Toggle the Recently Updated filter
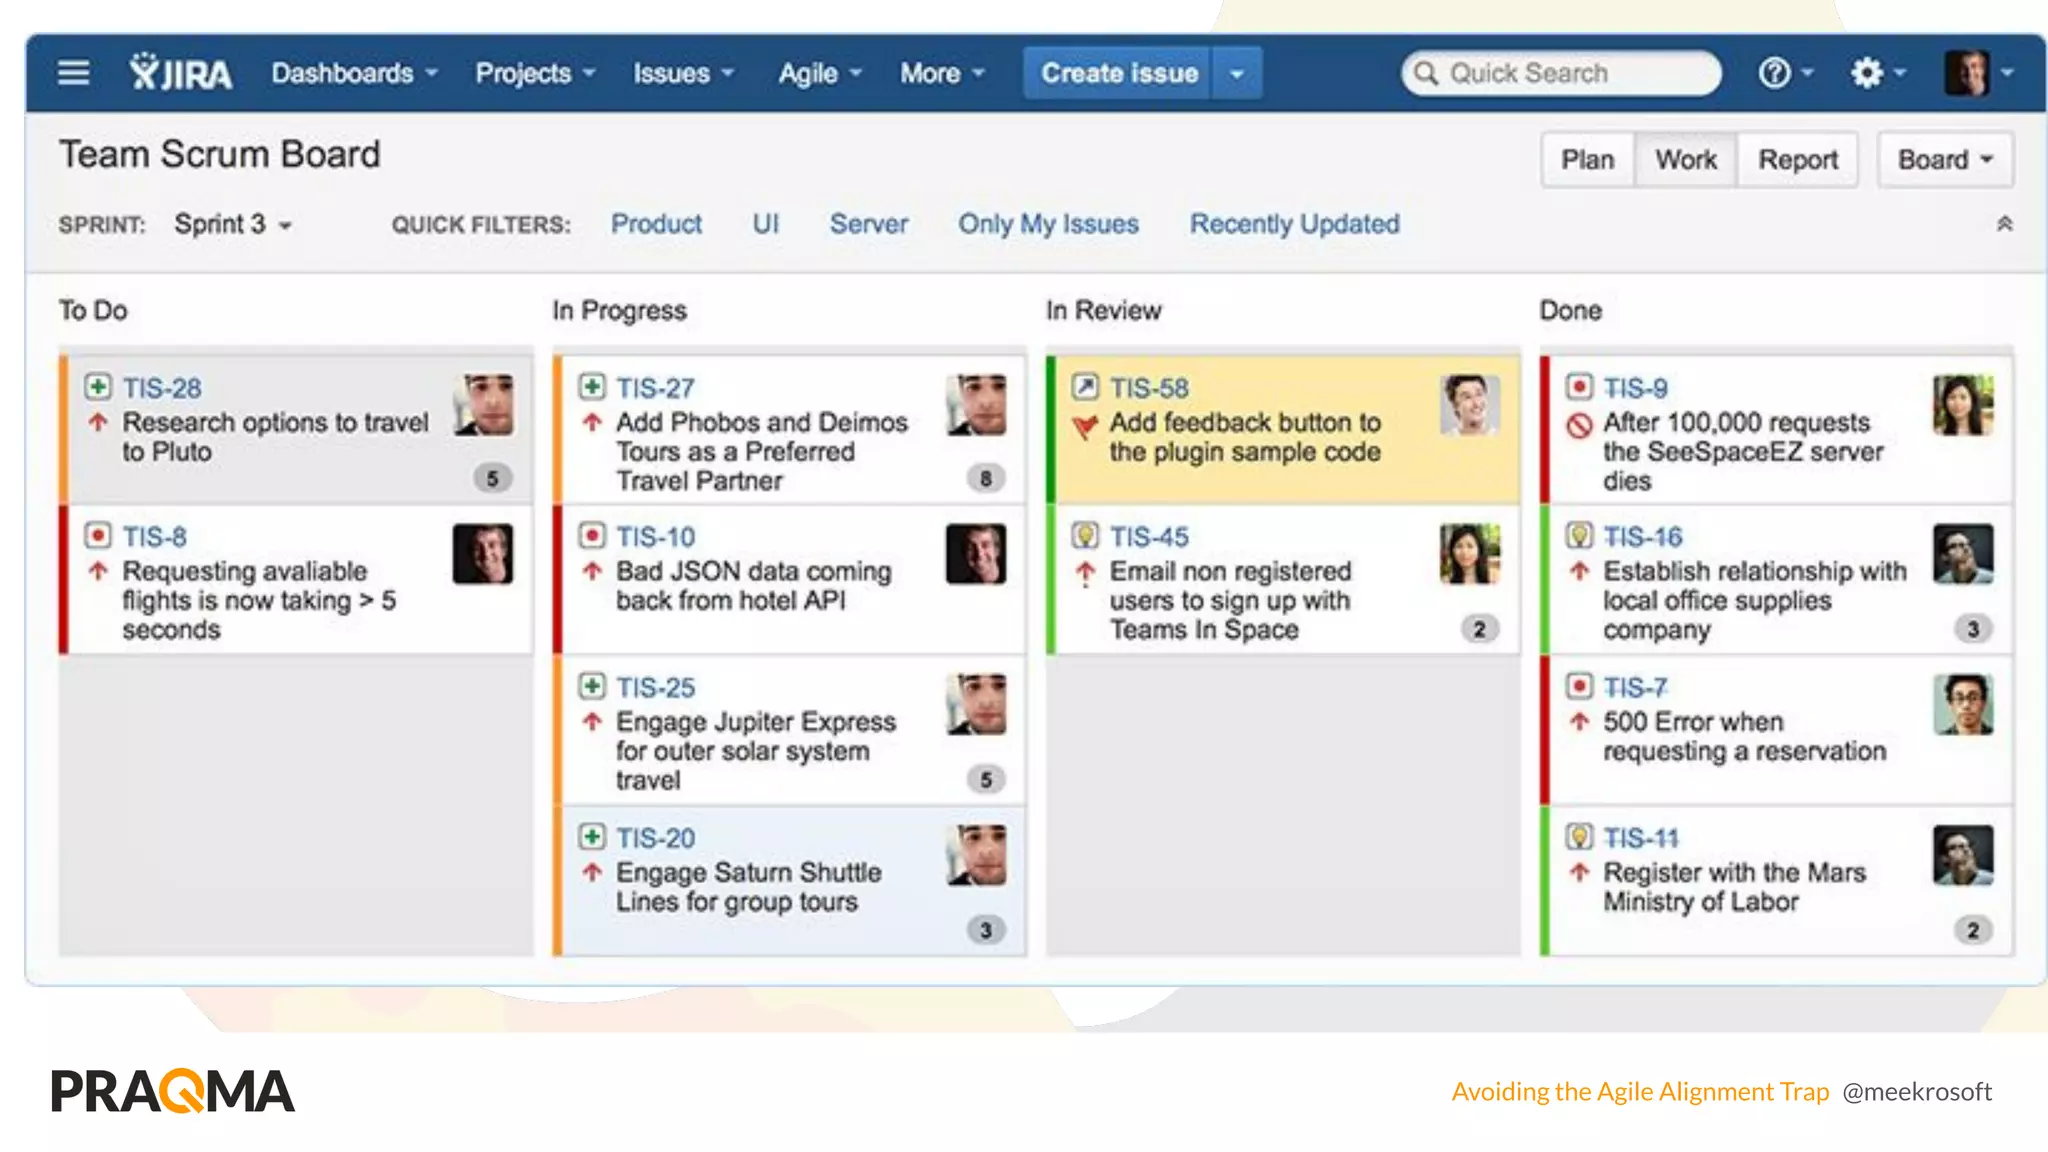The height and width of the screenshot is (1152, 2048). [x=1294, y=224]
